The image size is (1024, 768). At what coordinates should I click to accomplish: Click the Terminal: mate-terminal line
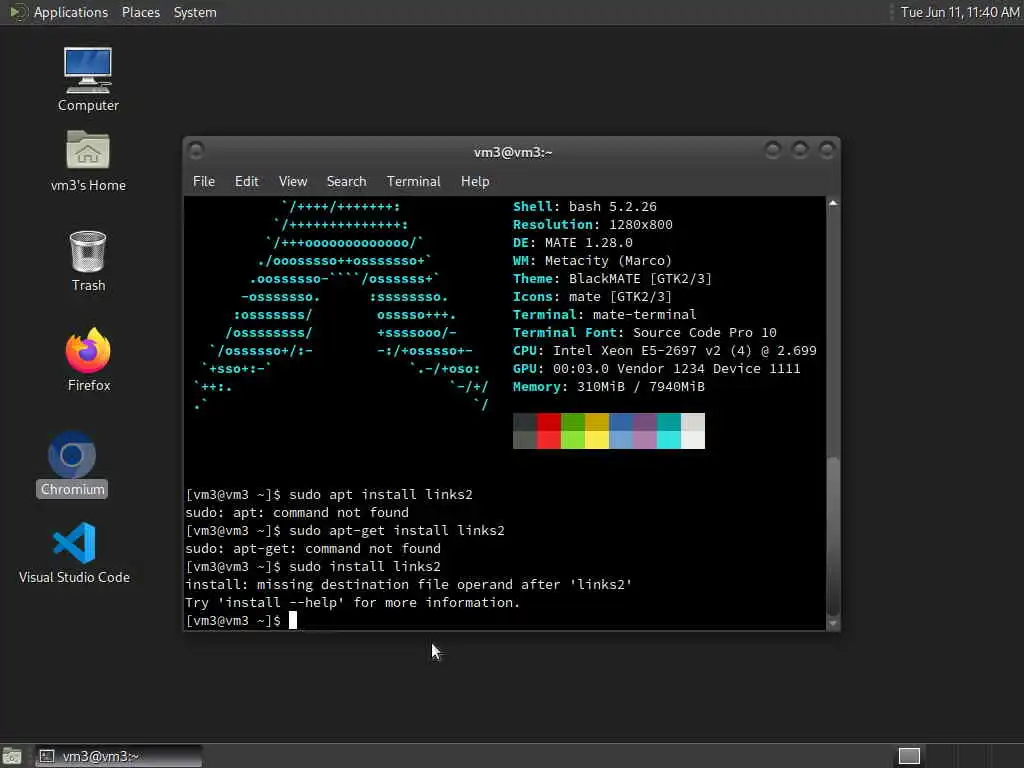[605, 314]
